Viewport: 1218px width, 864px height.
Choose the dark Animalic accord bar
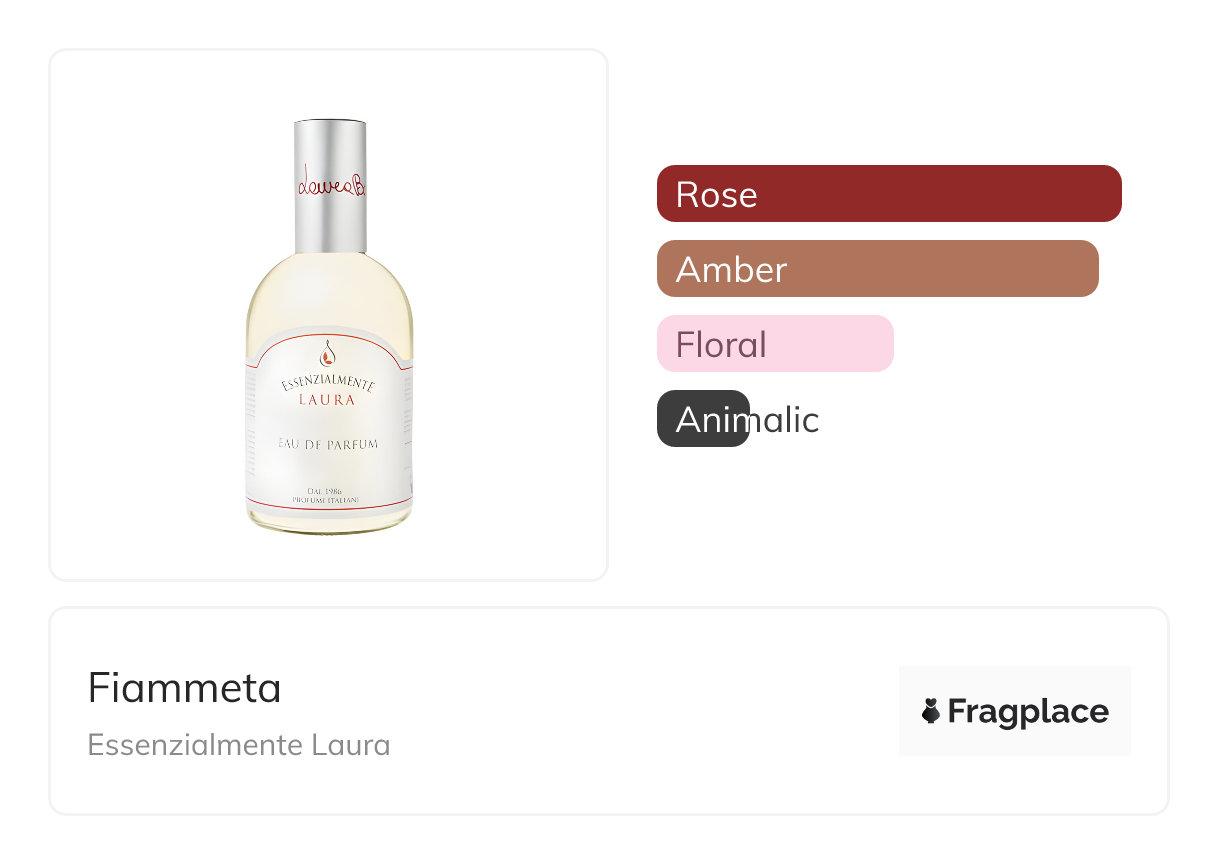point(703,419)
